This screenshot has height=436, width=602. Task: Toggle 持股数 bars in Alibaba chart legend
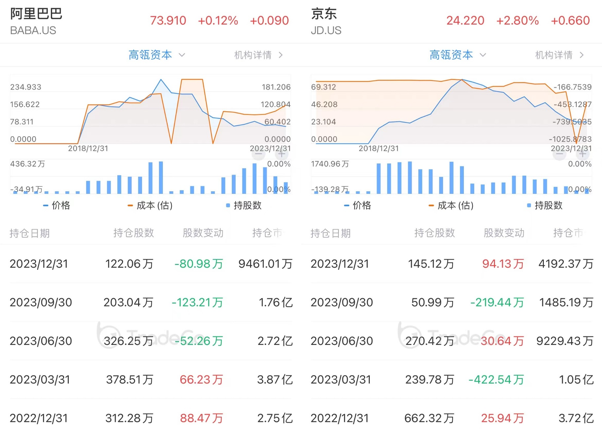pyautogui.click(x=243, y=205)
